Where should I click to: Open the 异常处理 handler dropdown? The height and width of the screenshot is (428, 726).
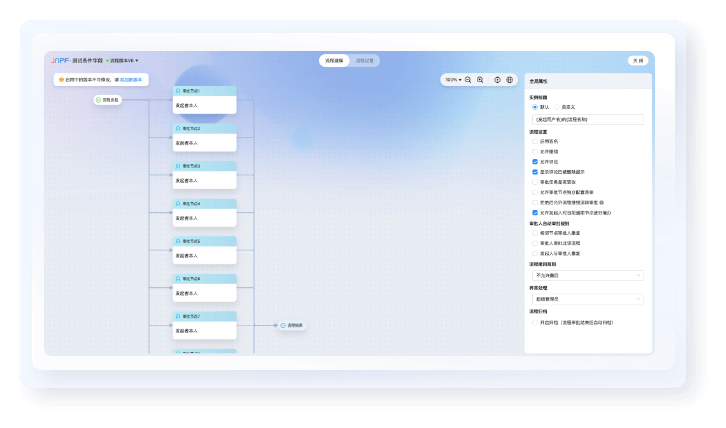(x=588, y=299)
